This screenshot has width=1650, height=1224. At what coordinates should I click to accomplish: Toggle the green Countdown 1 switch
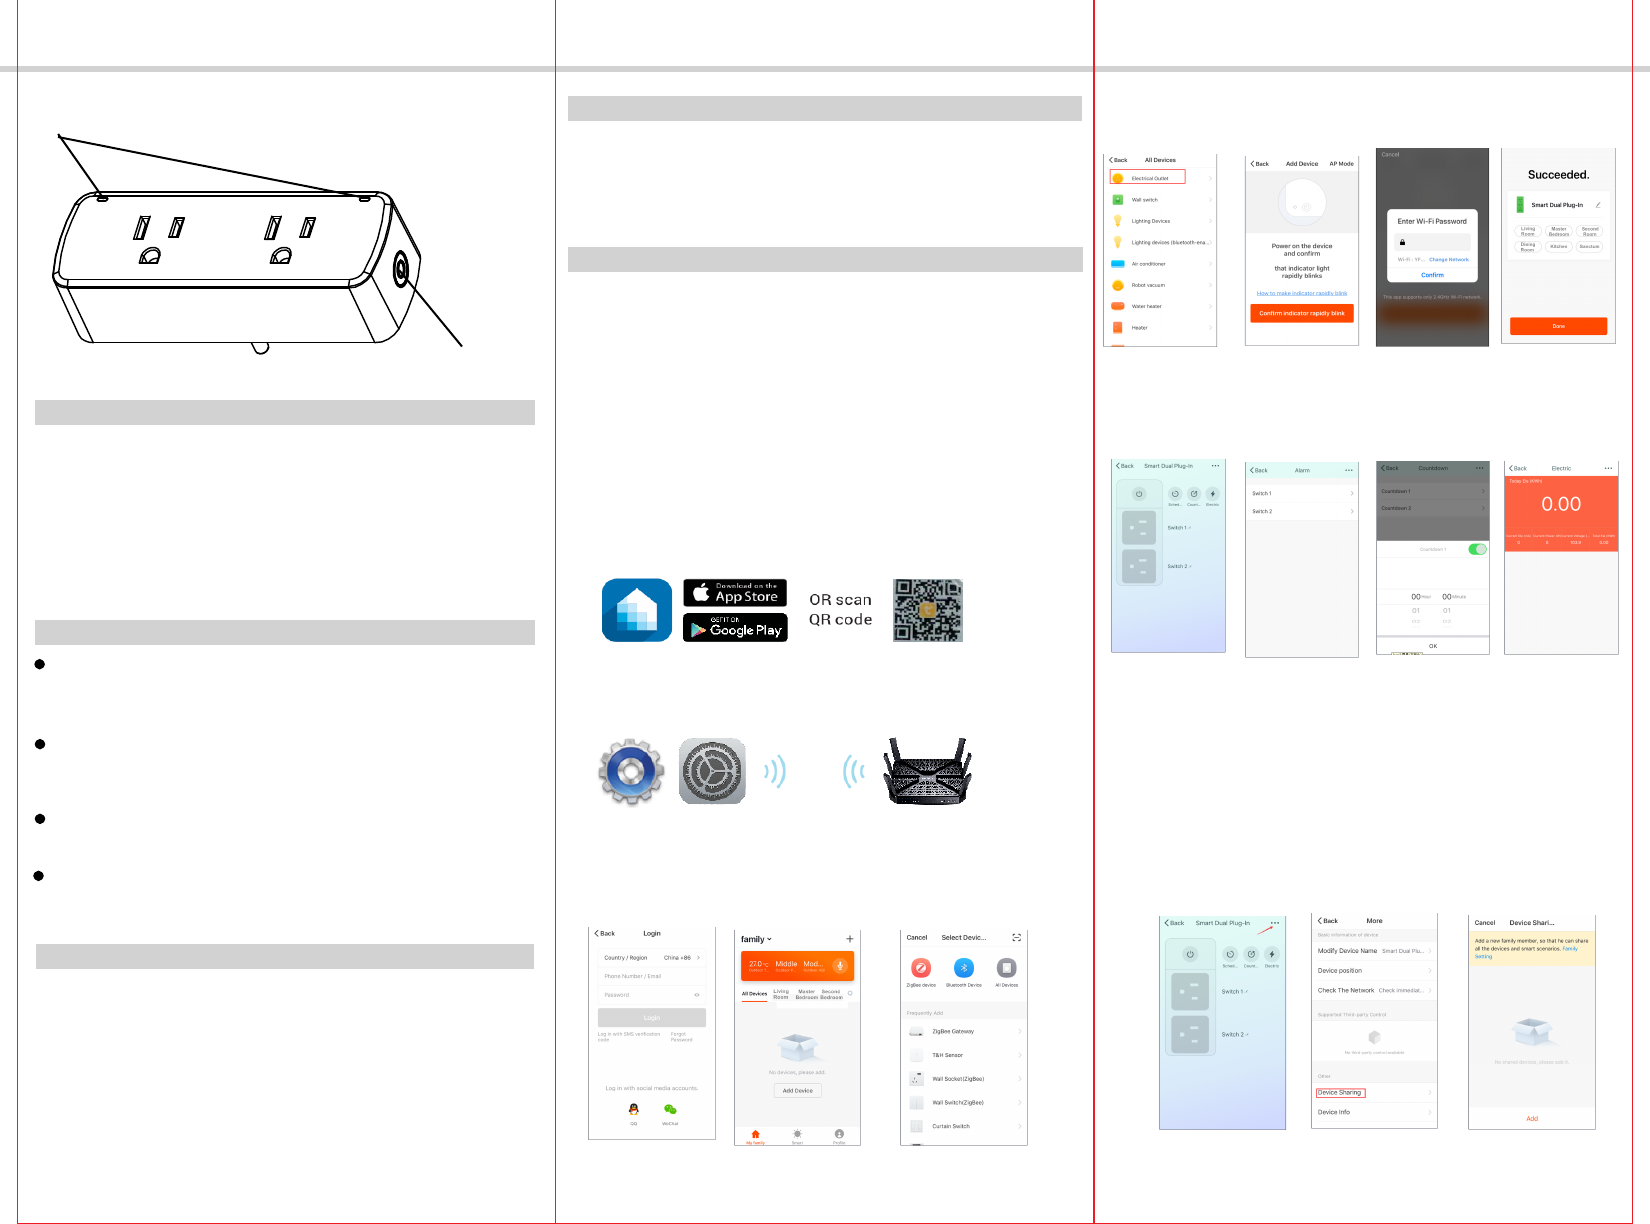1477,549
